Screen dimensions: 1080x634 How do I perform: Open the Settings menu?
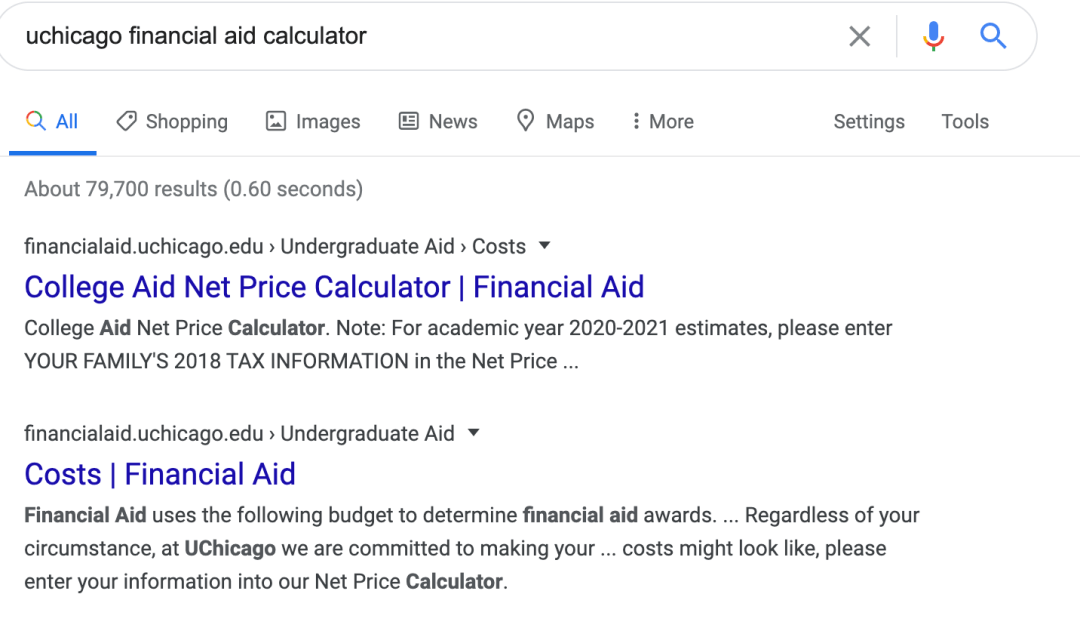pyautogui.click(x=869, y=121)
